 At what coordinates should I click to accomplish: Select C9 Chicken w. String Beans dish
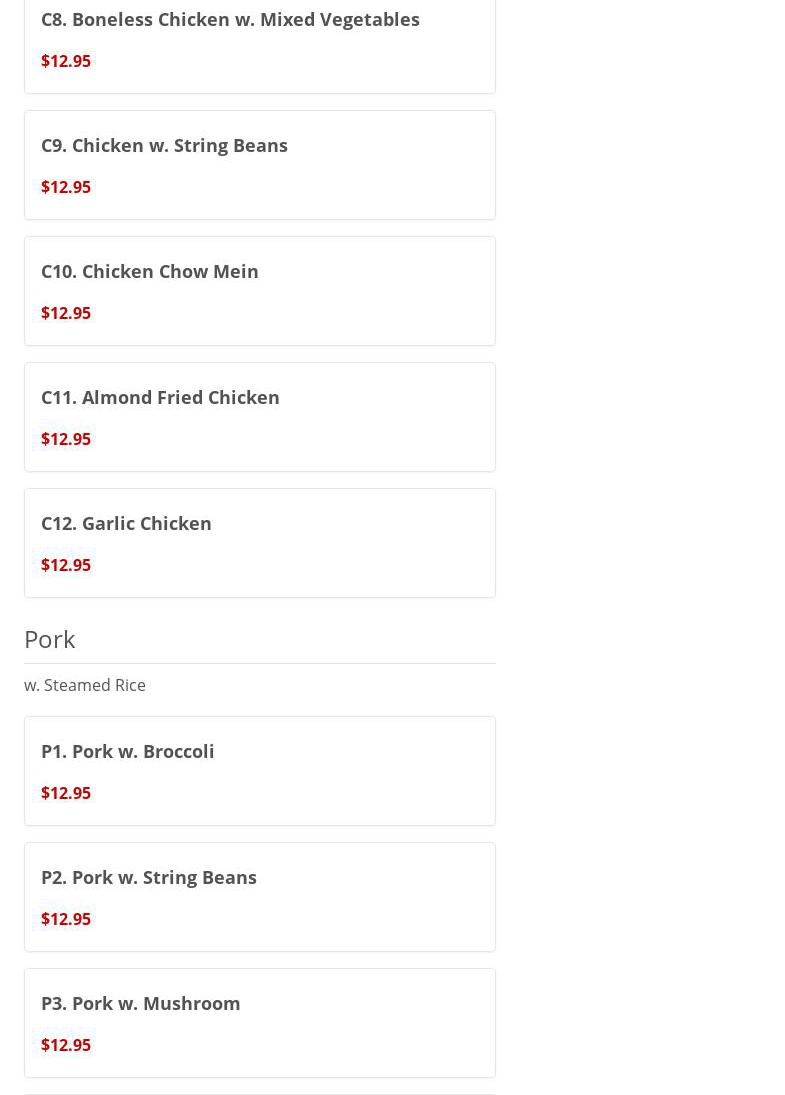(x=164, y=145)
